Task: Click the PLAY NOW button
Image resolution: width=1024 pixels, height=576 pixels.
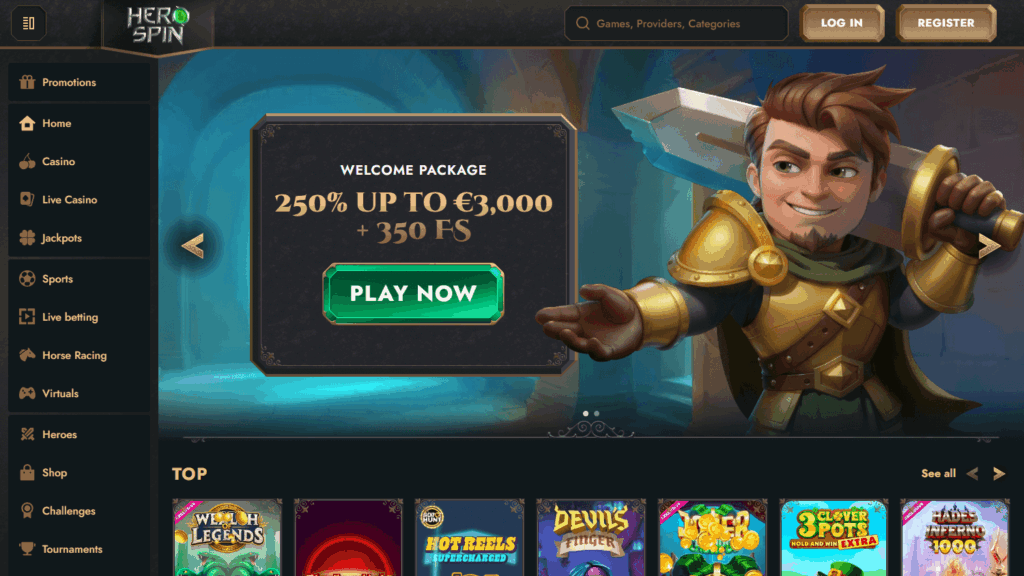Action: coord(413,293)
